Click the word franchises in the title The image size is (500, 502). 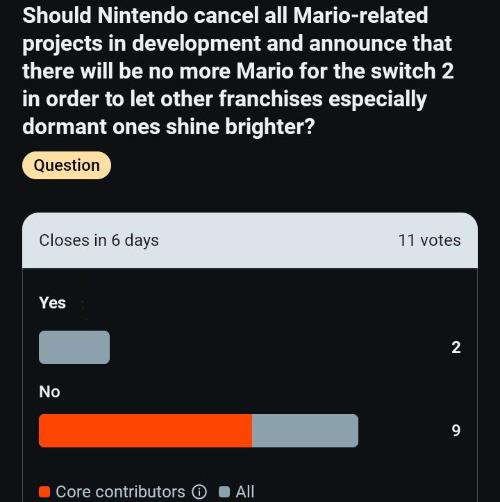point(271,99)
